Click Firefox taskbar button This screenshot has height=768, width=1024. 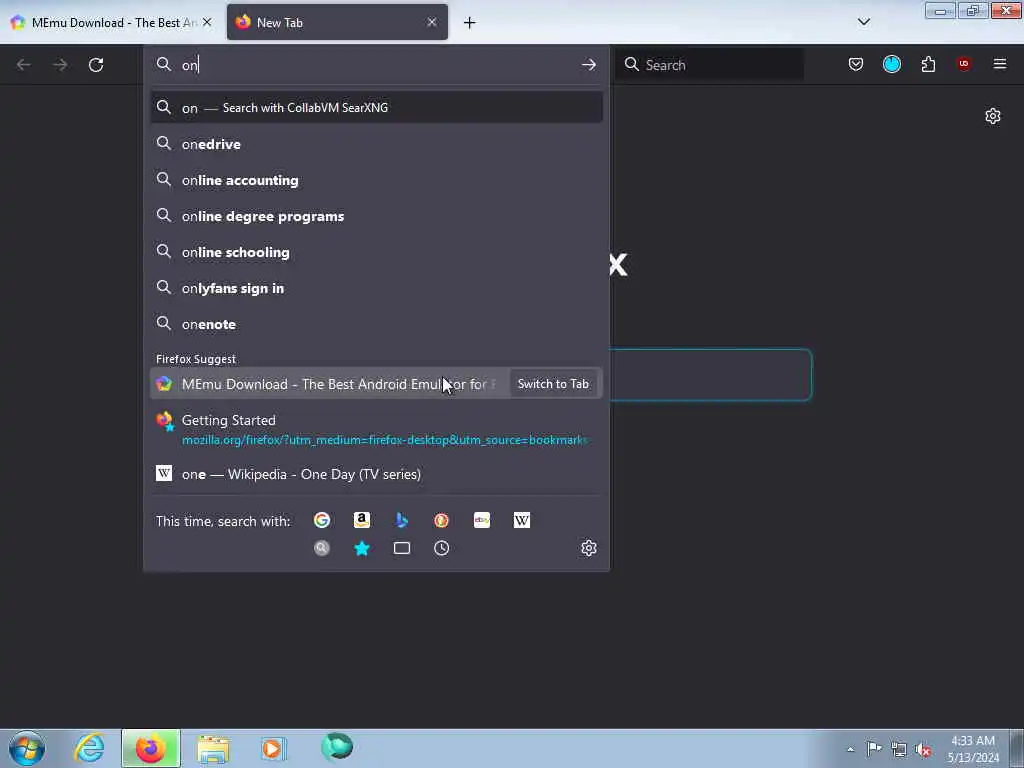click(151, 748)
